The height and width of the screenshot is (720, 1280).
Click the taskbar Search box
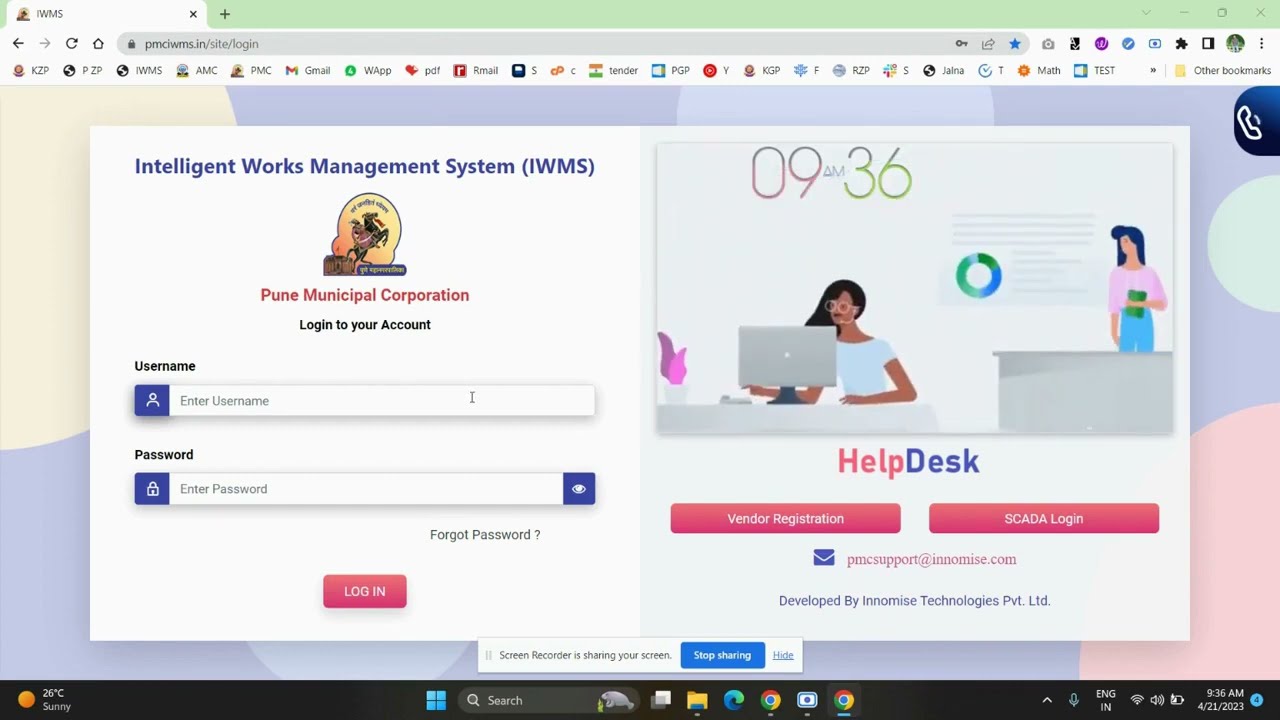[548, 700]
